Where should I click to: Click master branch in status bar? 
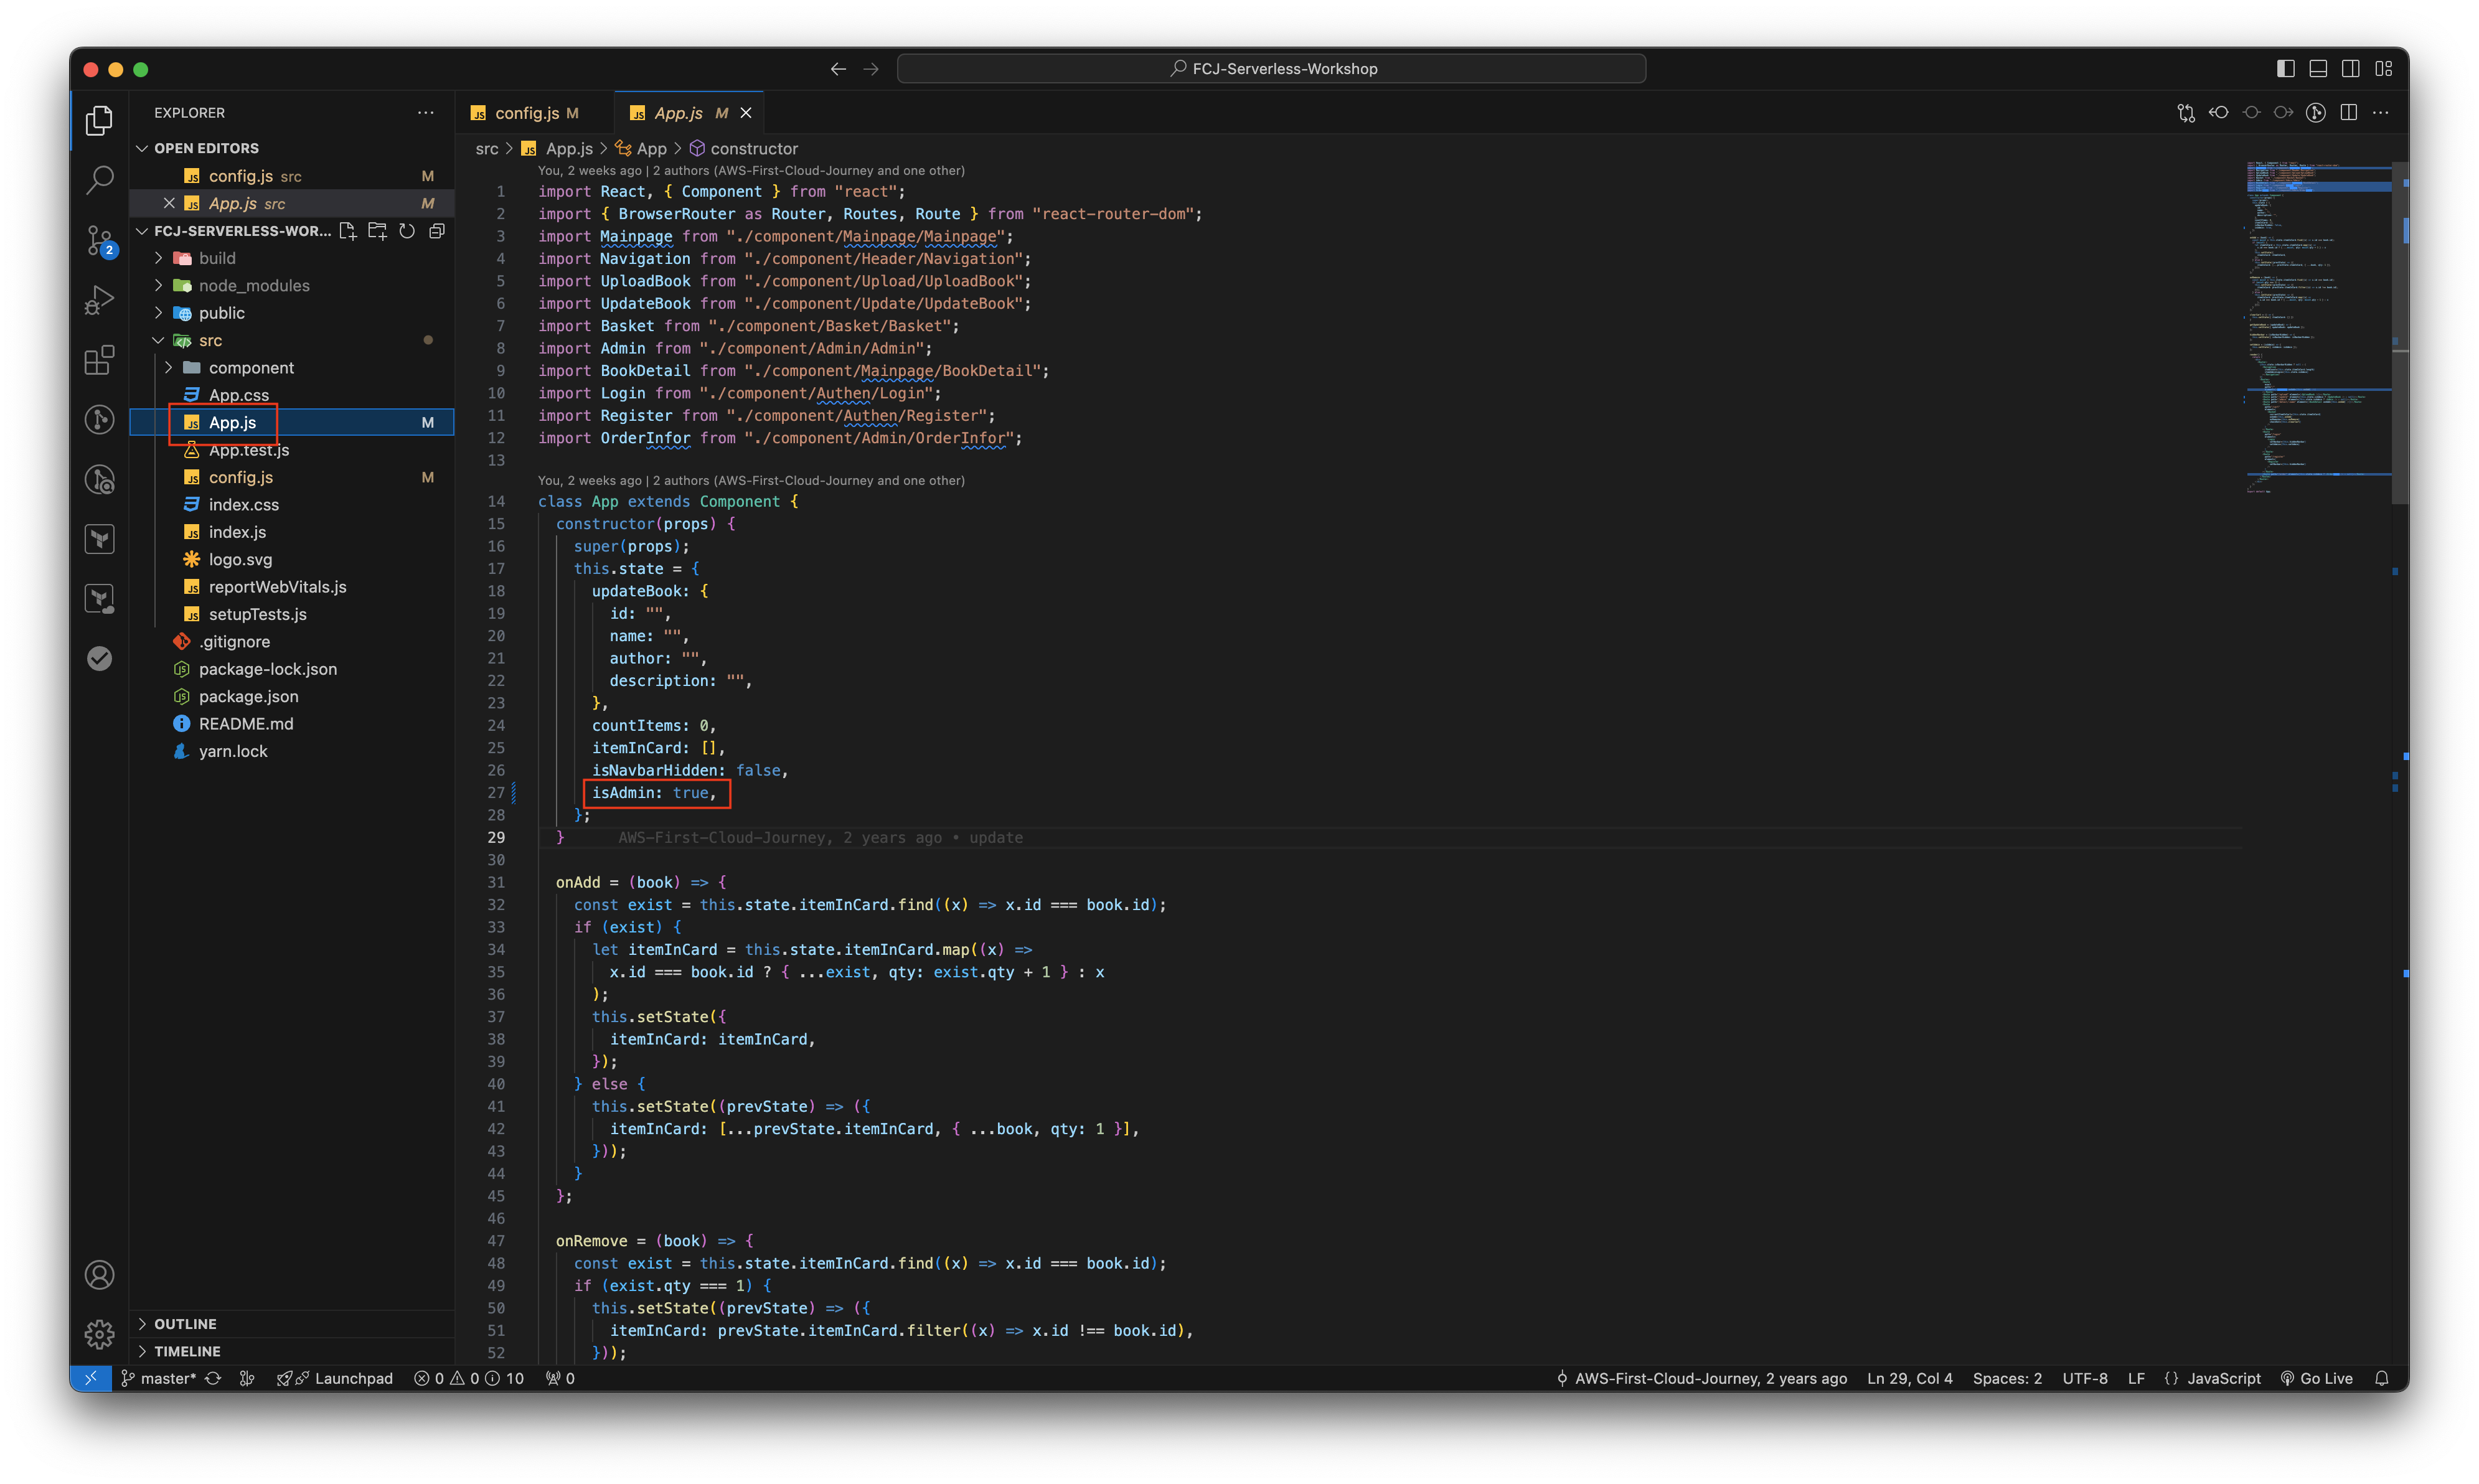point(159,1378)
